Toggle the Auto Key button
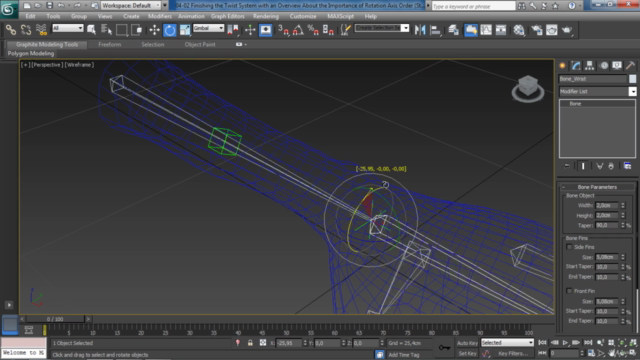The width and height of the screenshot is (640, 360). pyautogui.click(x=467, y=343)
